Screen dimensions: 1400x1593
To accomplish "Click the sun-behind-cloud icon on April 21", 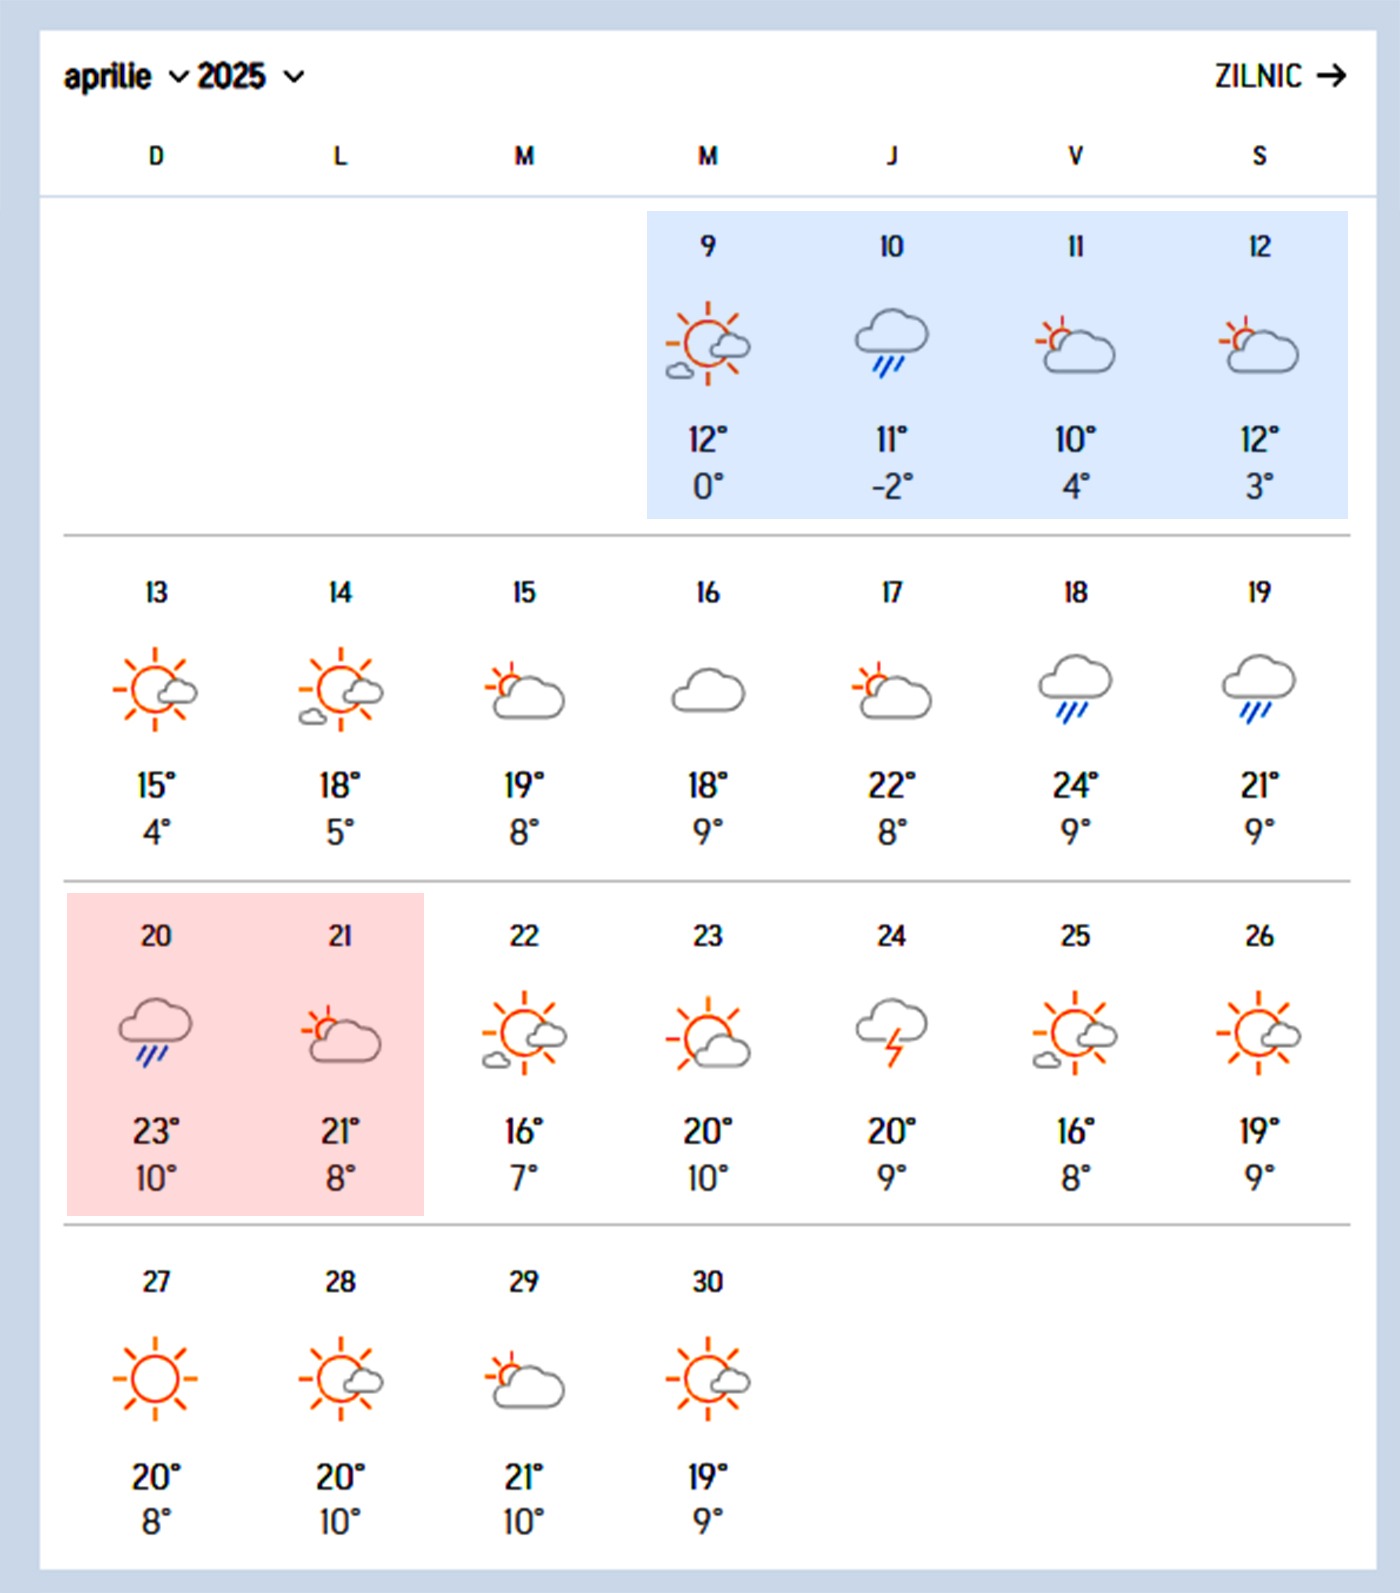I will point(340,1035).
